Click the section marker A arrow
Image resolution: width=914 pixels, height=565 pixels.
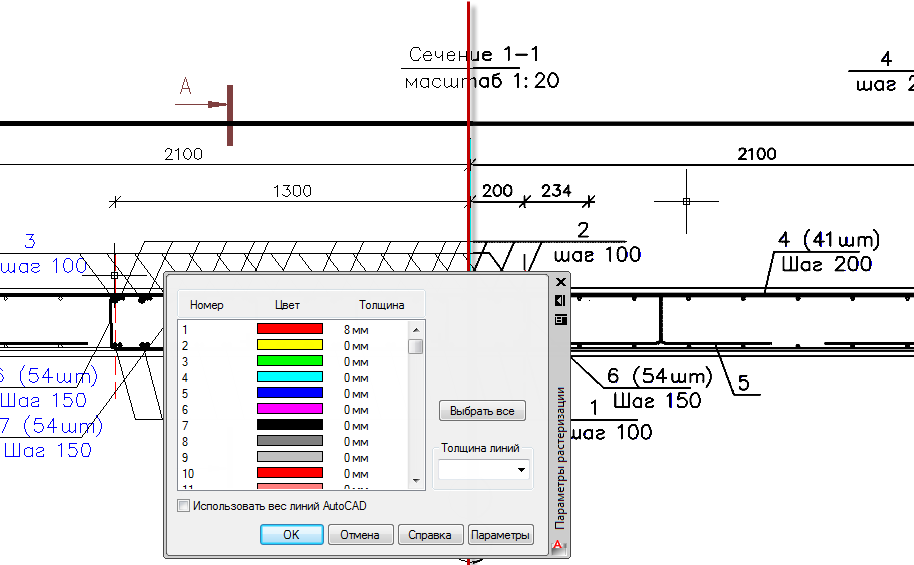(201, 104)
